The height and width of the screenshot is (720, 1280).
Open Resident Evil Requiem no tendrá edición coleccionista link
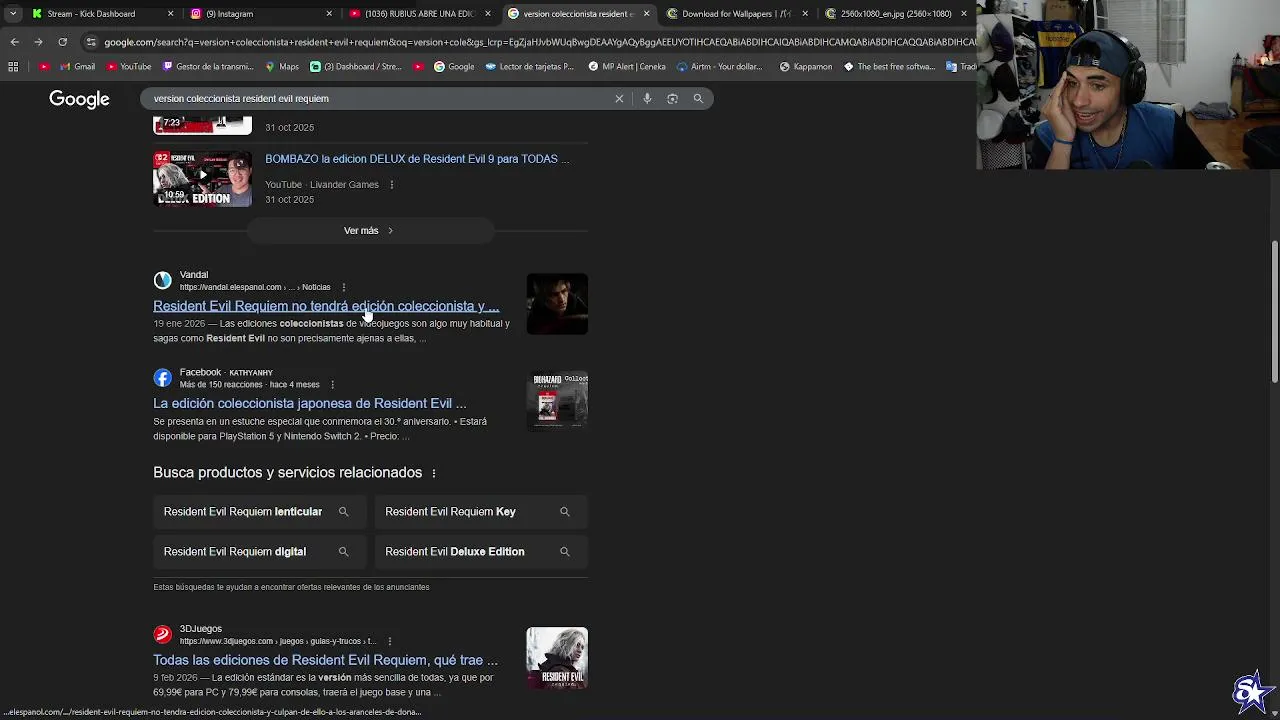(x=326, y=306)
